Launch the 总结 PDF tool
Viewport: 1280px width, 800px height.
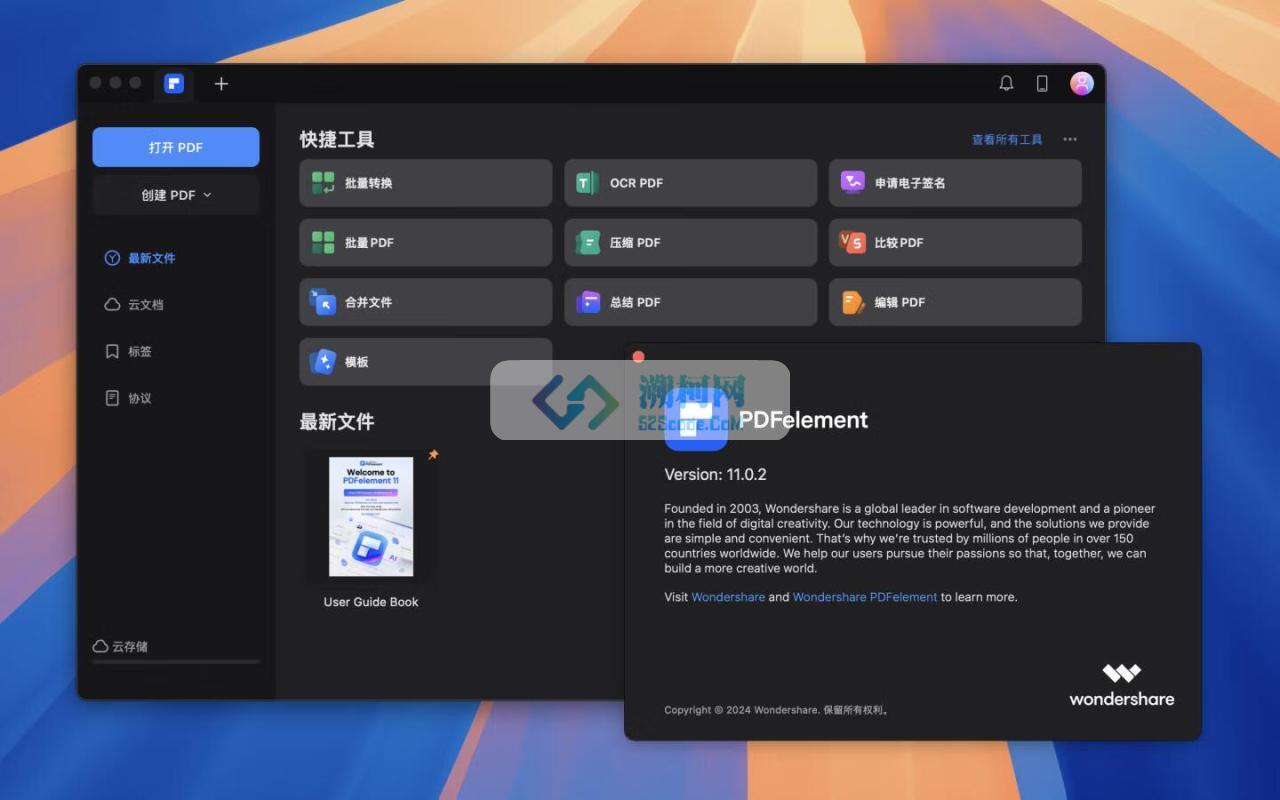pos(690,302)
